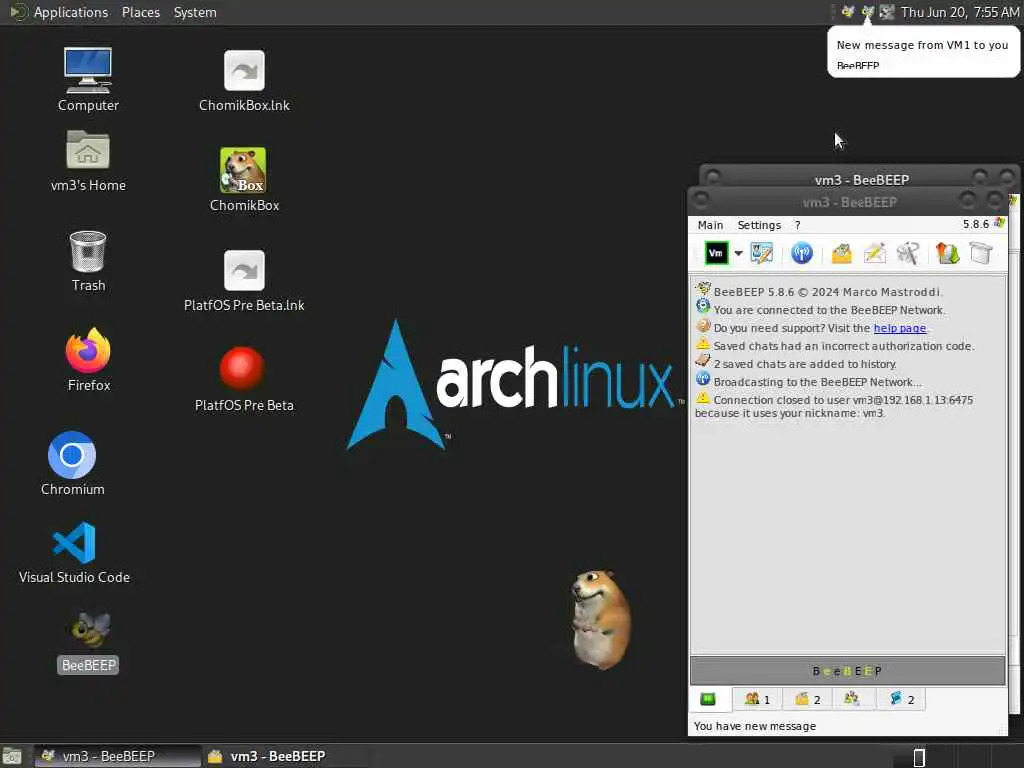Launch Firefox from the desktop

pos(88,360)
